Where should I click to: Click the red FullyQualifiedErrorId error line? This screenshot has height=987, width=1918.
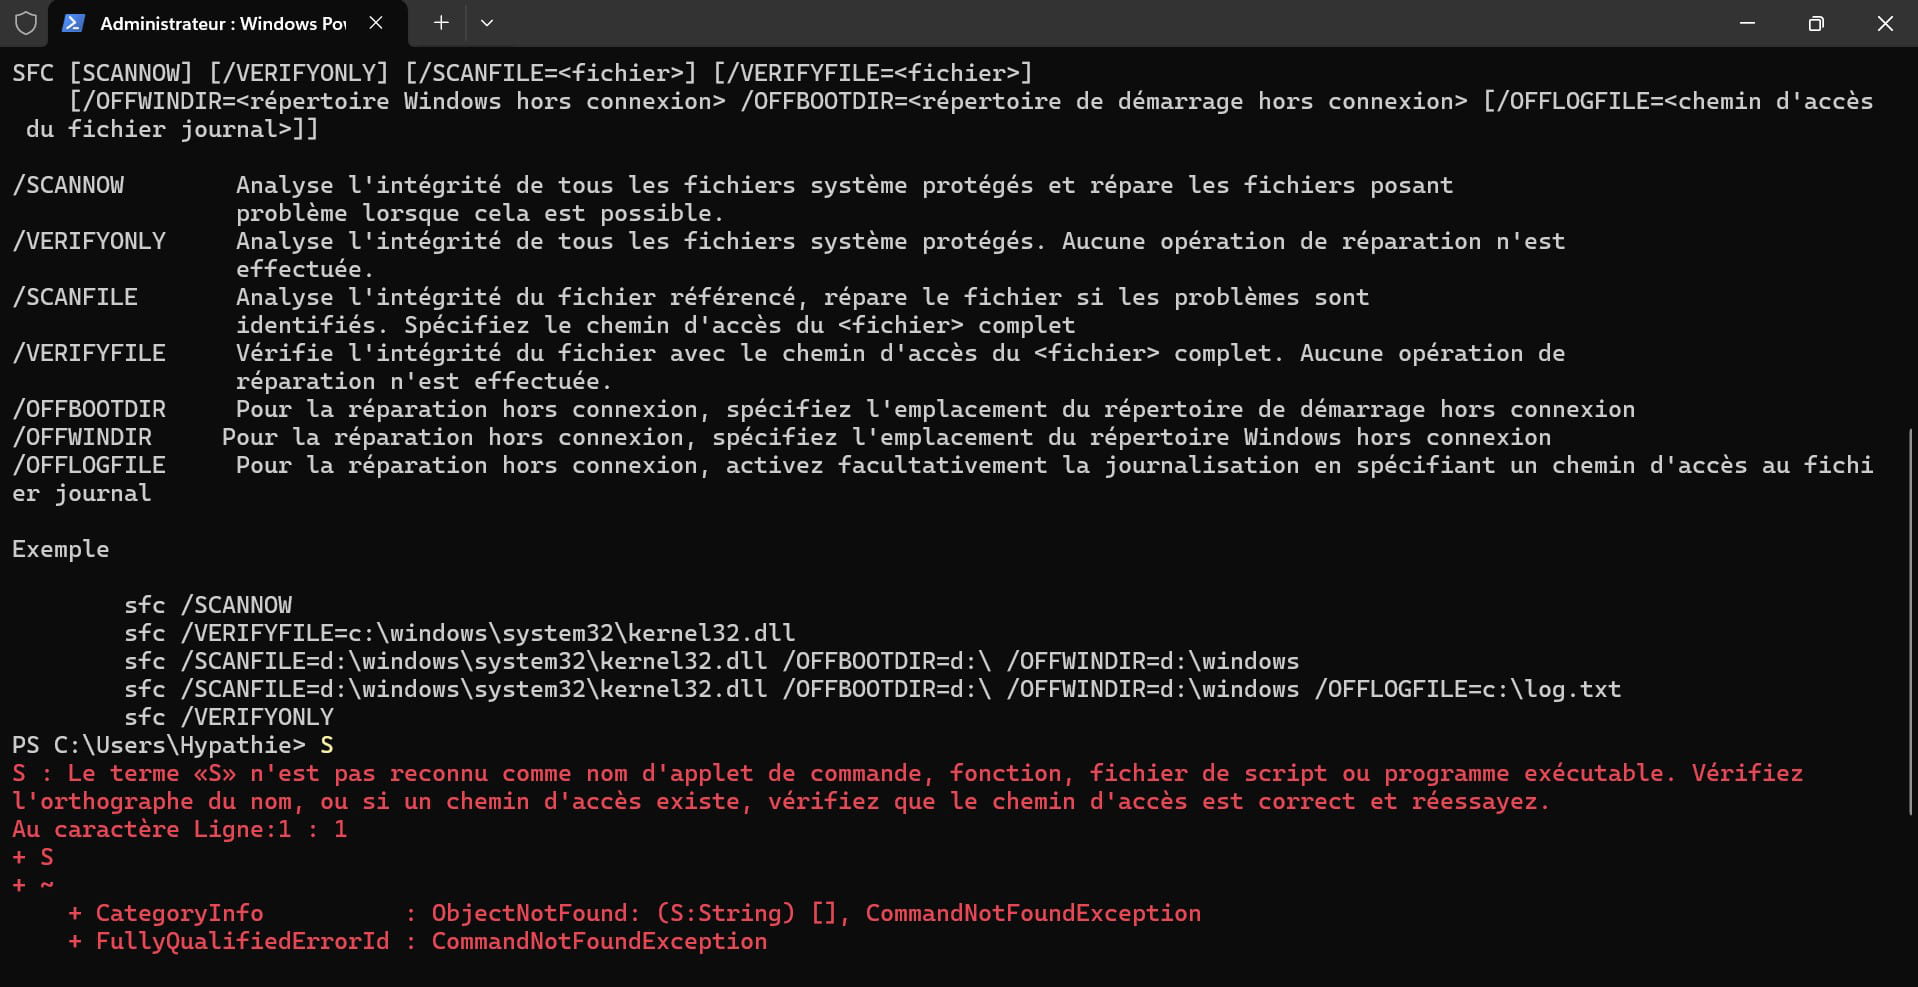pyautogui.click(x=417, y=941)
